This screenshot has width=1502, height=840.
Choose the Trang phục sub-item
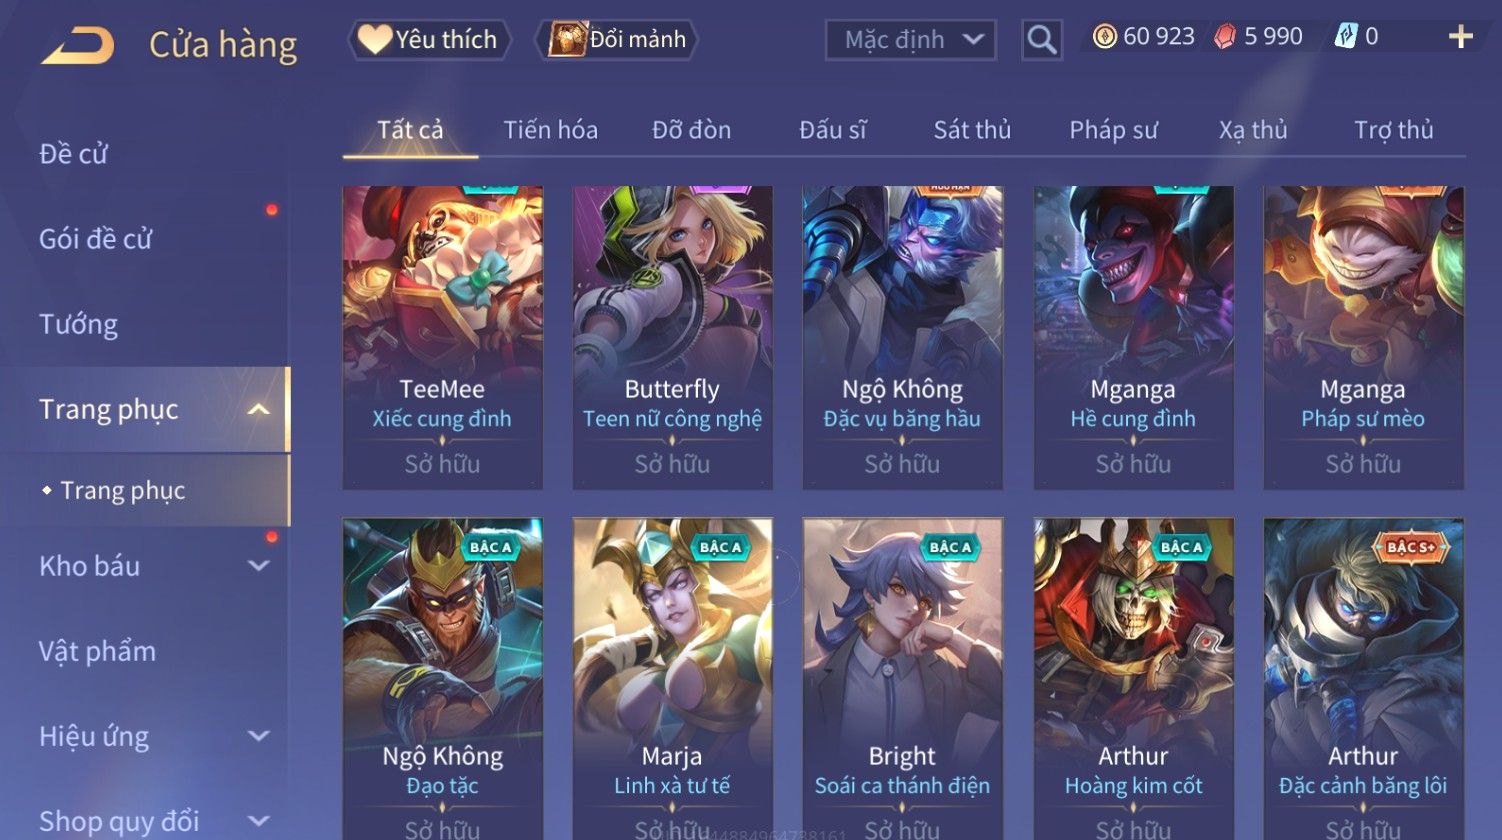(122, 491)
